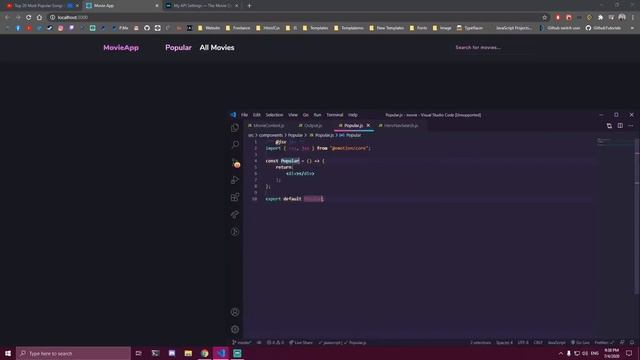Change line endings via CRLF status item
Viewport: 640px width, 360px height.
coord(538,342)
